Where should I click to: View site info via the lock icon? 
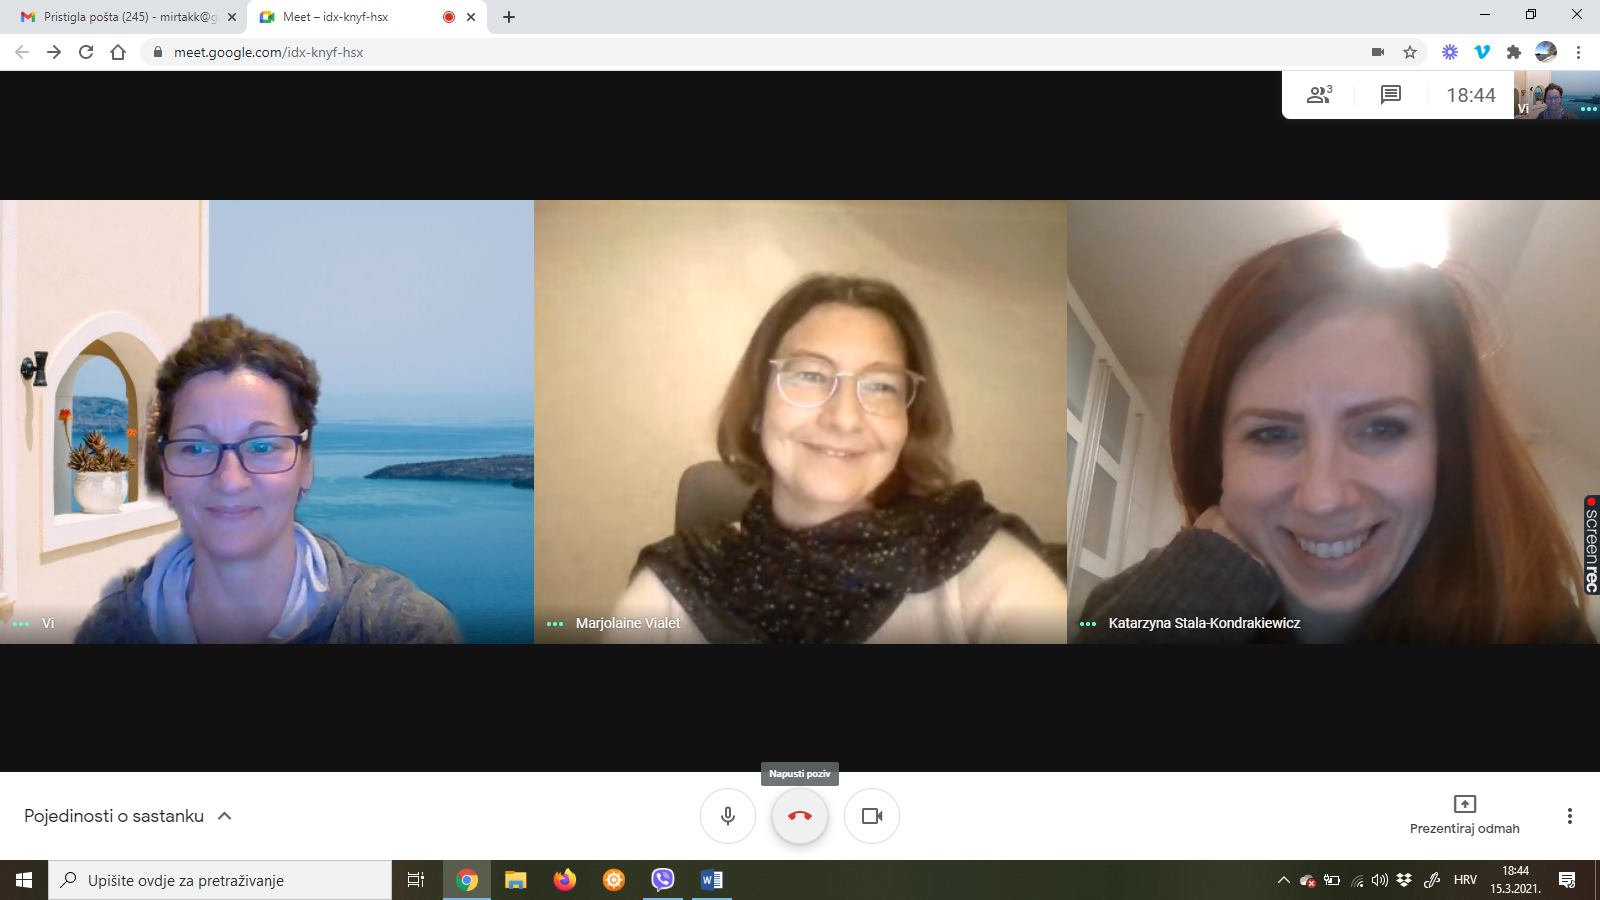click(157, 52)
